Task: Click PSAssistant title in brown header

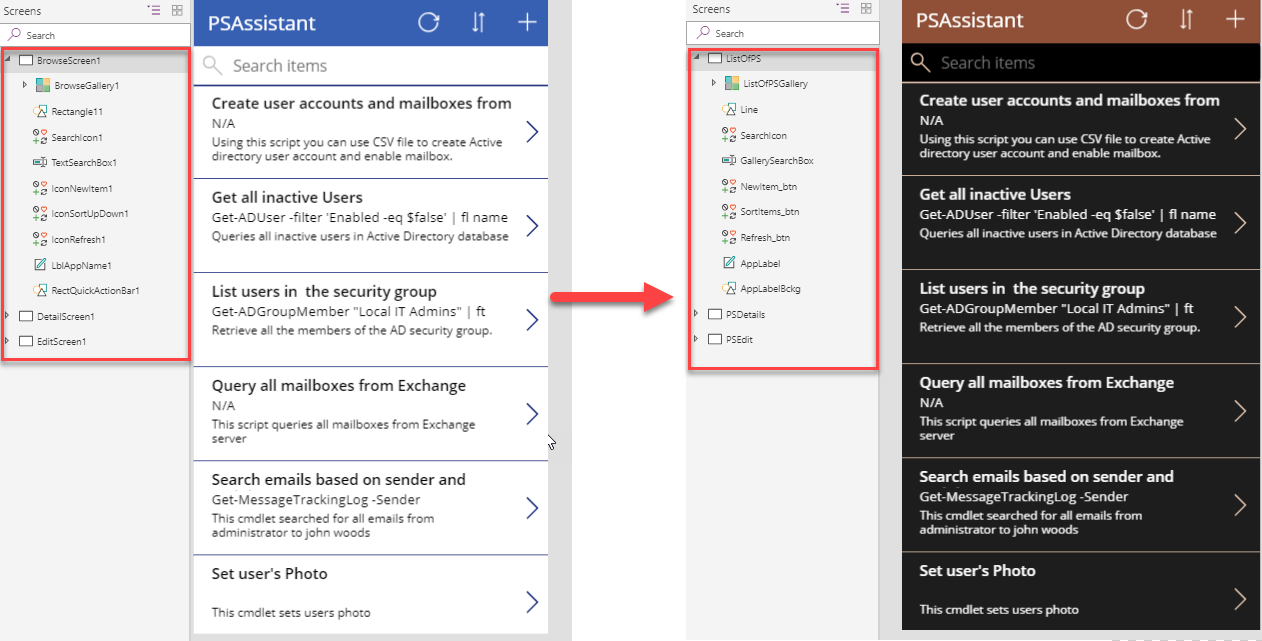Action: (x=970, y=20)
